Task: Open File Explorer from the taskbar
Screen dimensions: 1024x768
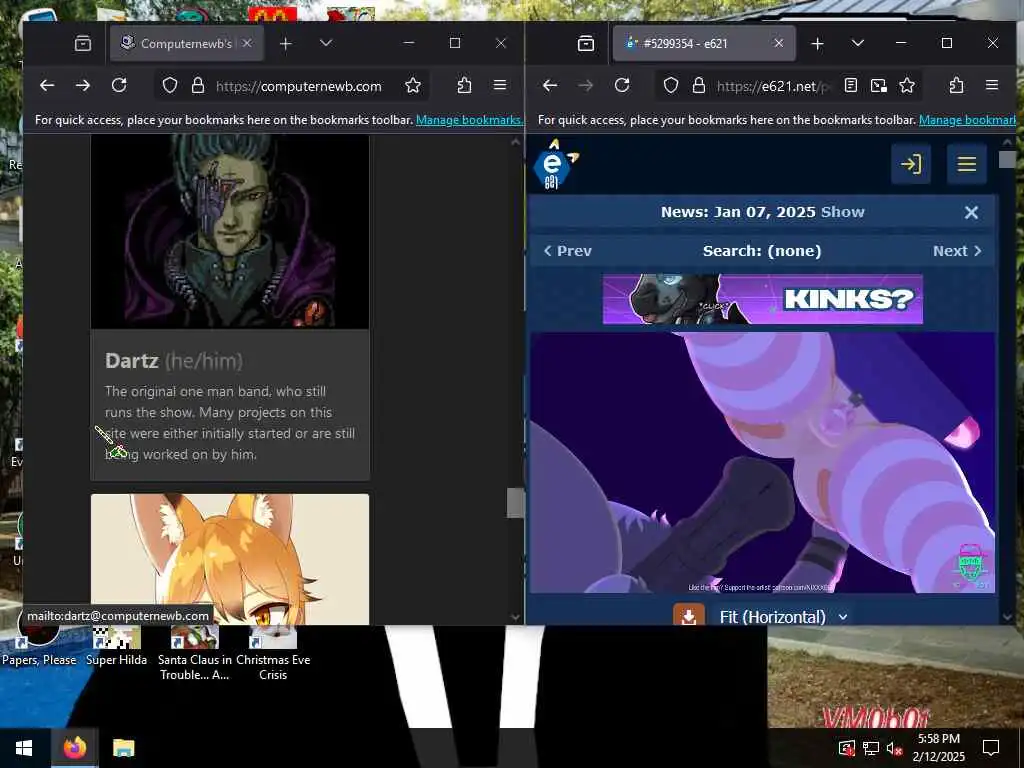Action: pyautogui.click(x=123, y=748)
